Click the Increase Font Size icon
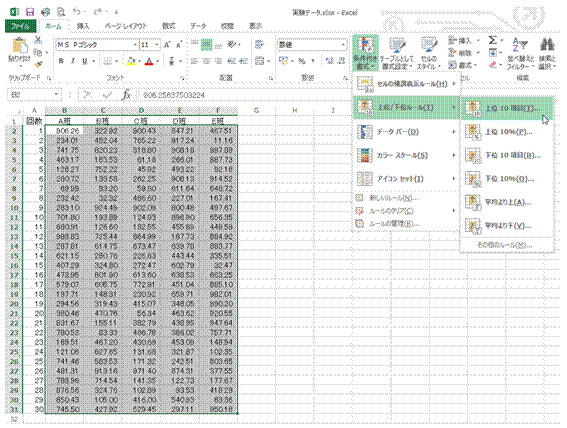Viewport: 567px width, 428px height. 167,45
